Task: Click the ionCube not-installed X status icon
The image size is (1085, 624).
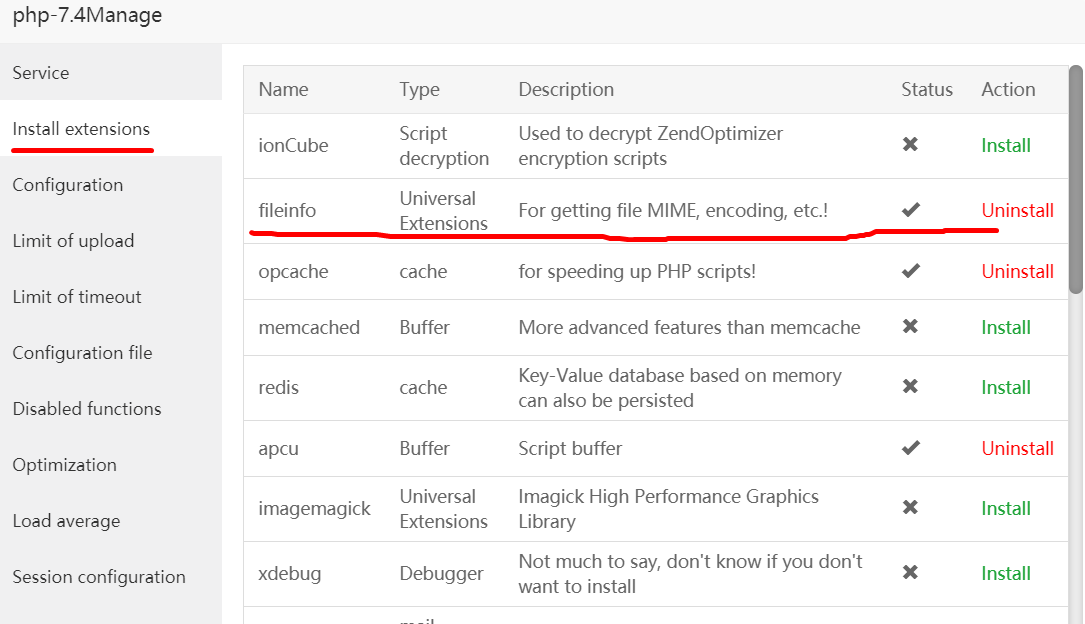Action: tap(910, 145)
